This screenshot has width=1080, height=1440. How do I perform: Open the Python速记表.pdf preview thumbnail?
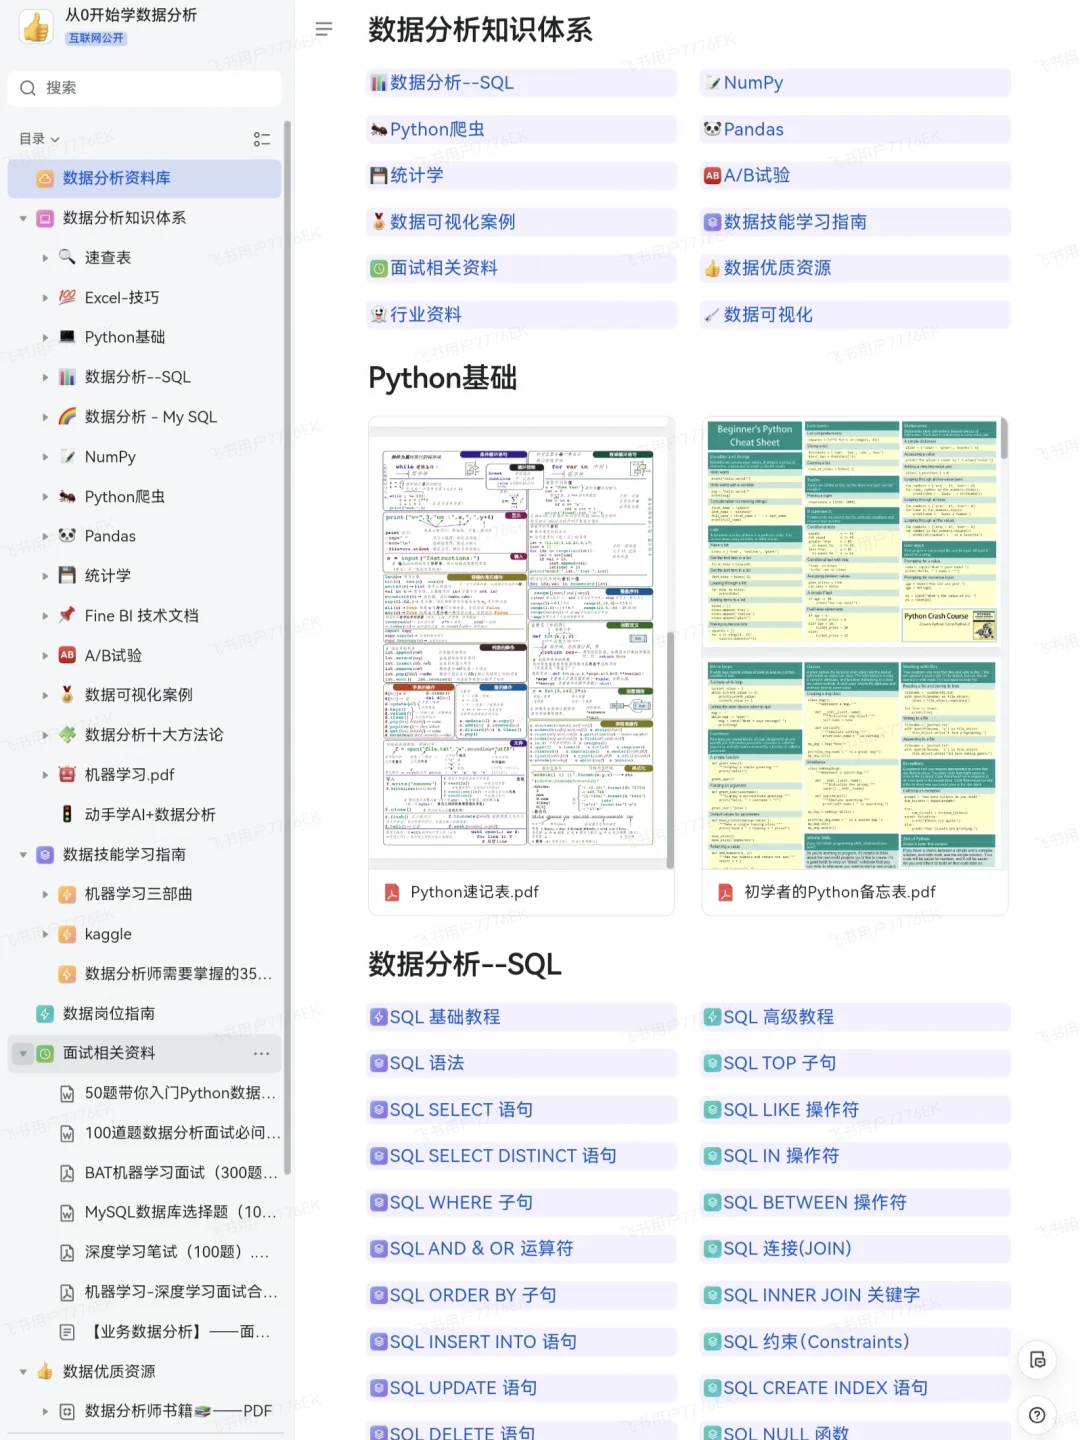tap(521, 640)
